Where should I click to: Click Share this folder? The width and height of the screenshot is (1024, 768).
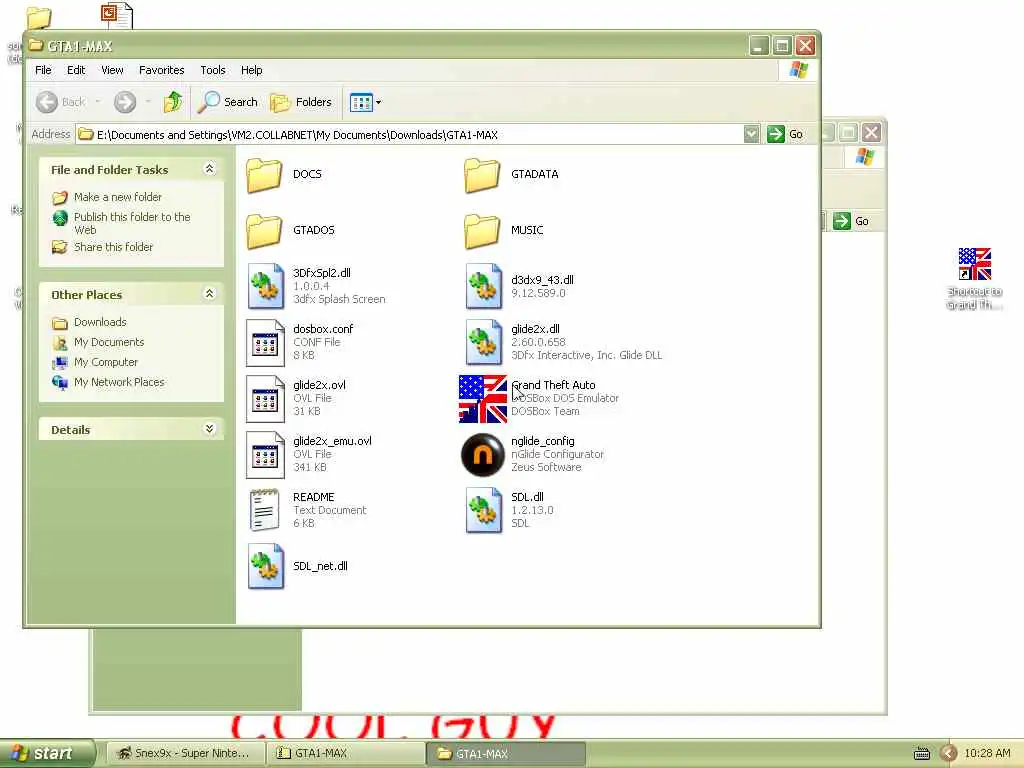point(113,247)
